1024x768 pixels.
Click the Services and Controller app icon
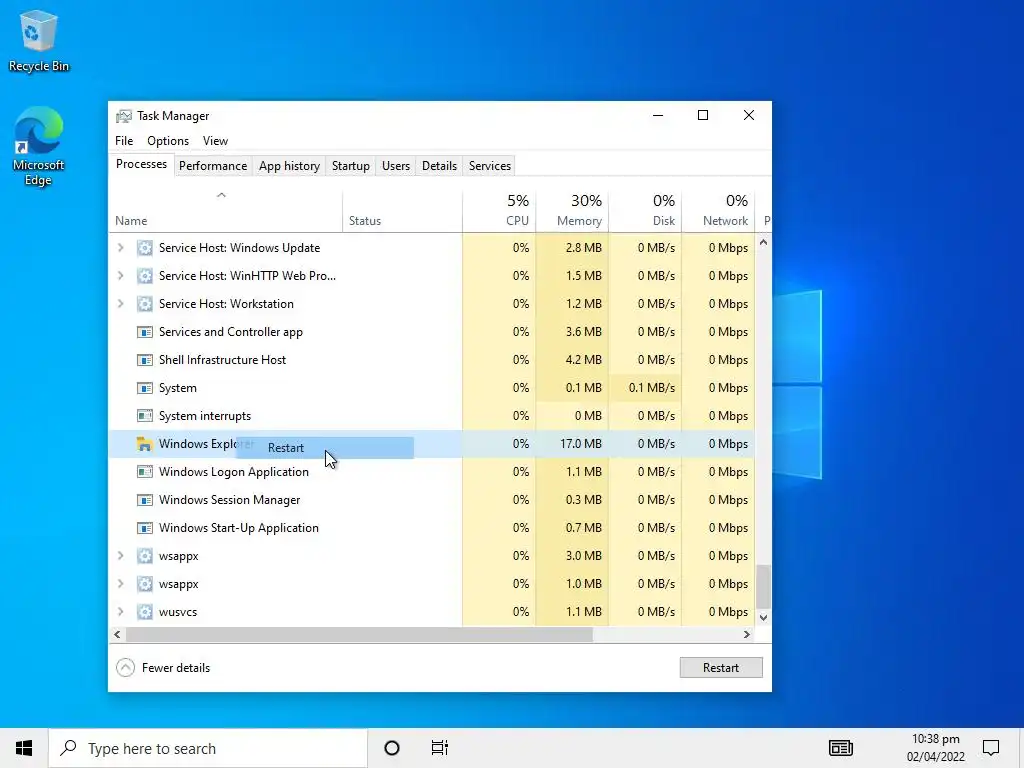point(144,332)
